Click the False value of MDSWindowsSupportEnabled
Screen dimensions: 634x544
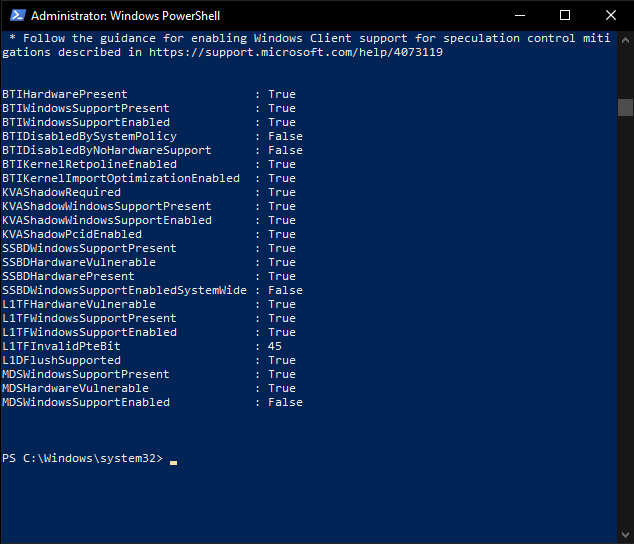pyautogui.click(x=285, y=402)
